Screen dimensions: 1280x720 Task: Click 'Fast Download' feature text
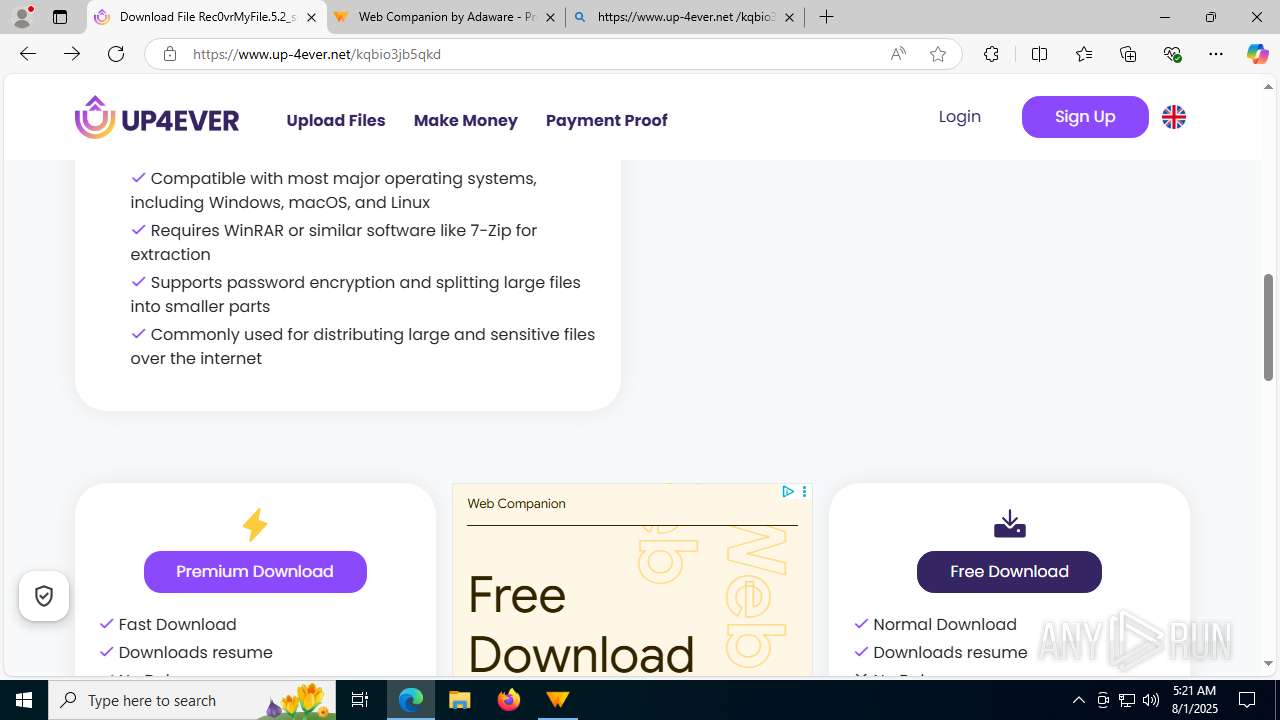click(177, 624)
